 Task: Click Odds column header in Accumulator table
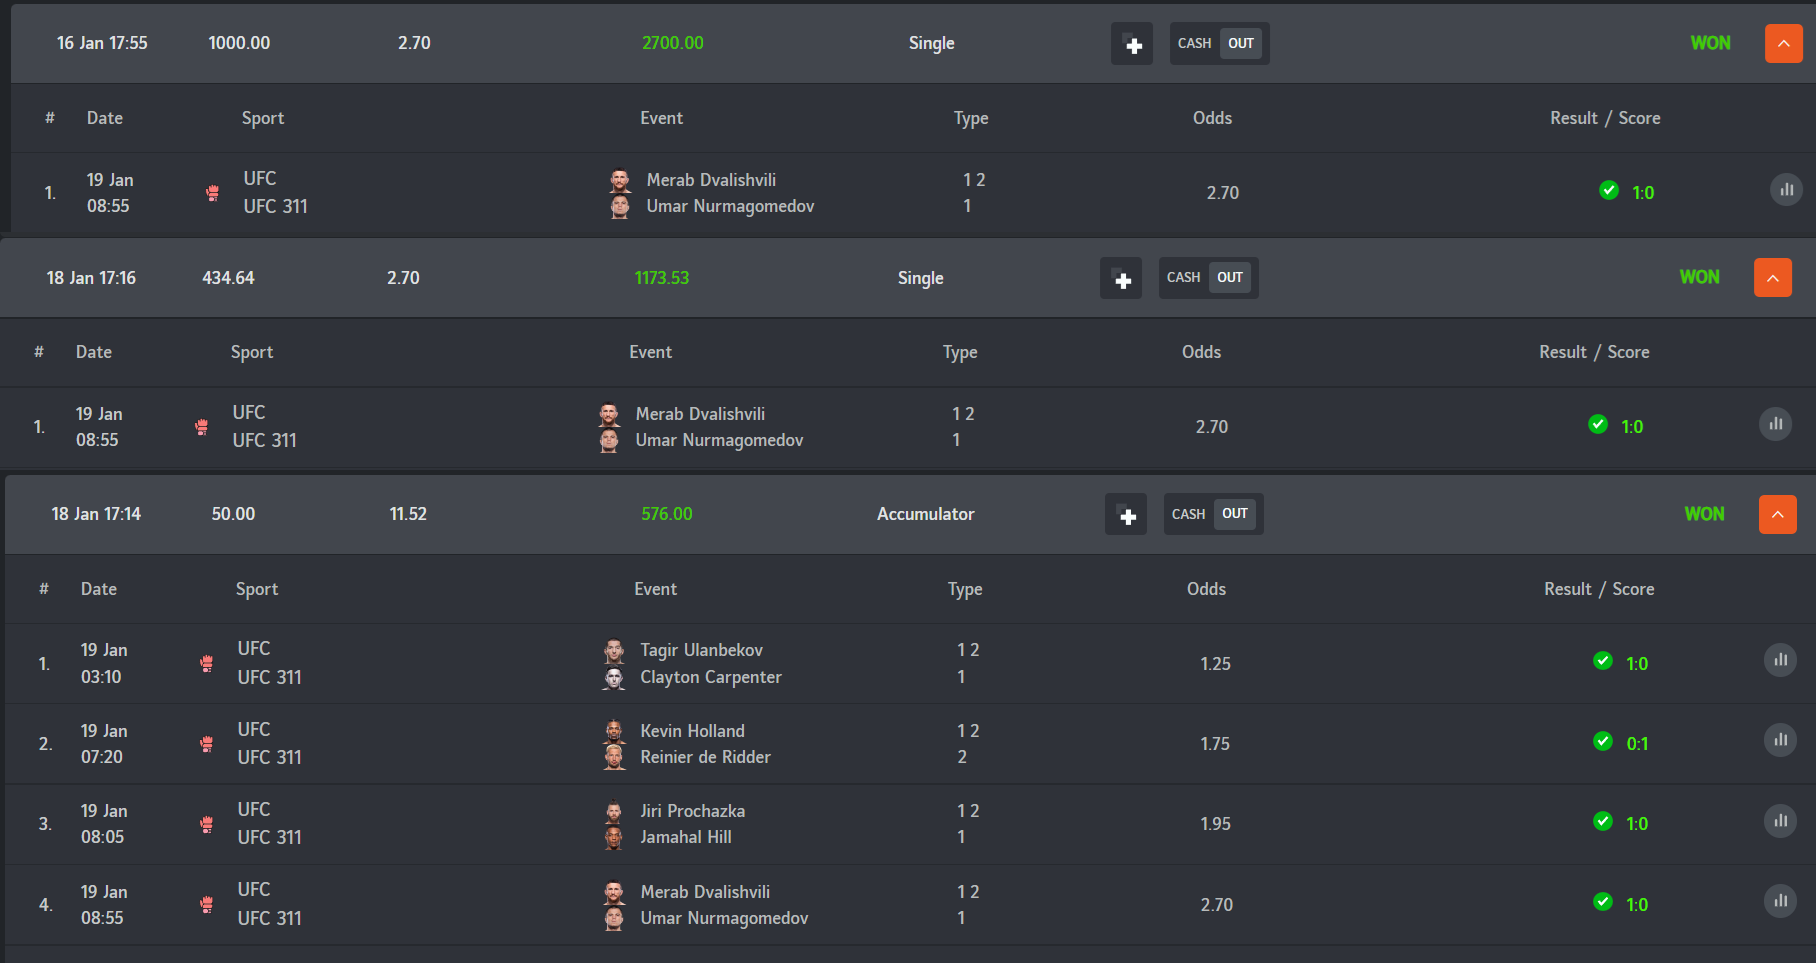(x=1206, y=589)
